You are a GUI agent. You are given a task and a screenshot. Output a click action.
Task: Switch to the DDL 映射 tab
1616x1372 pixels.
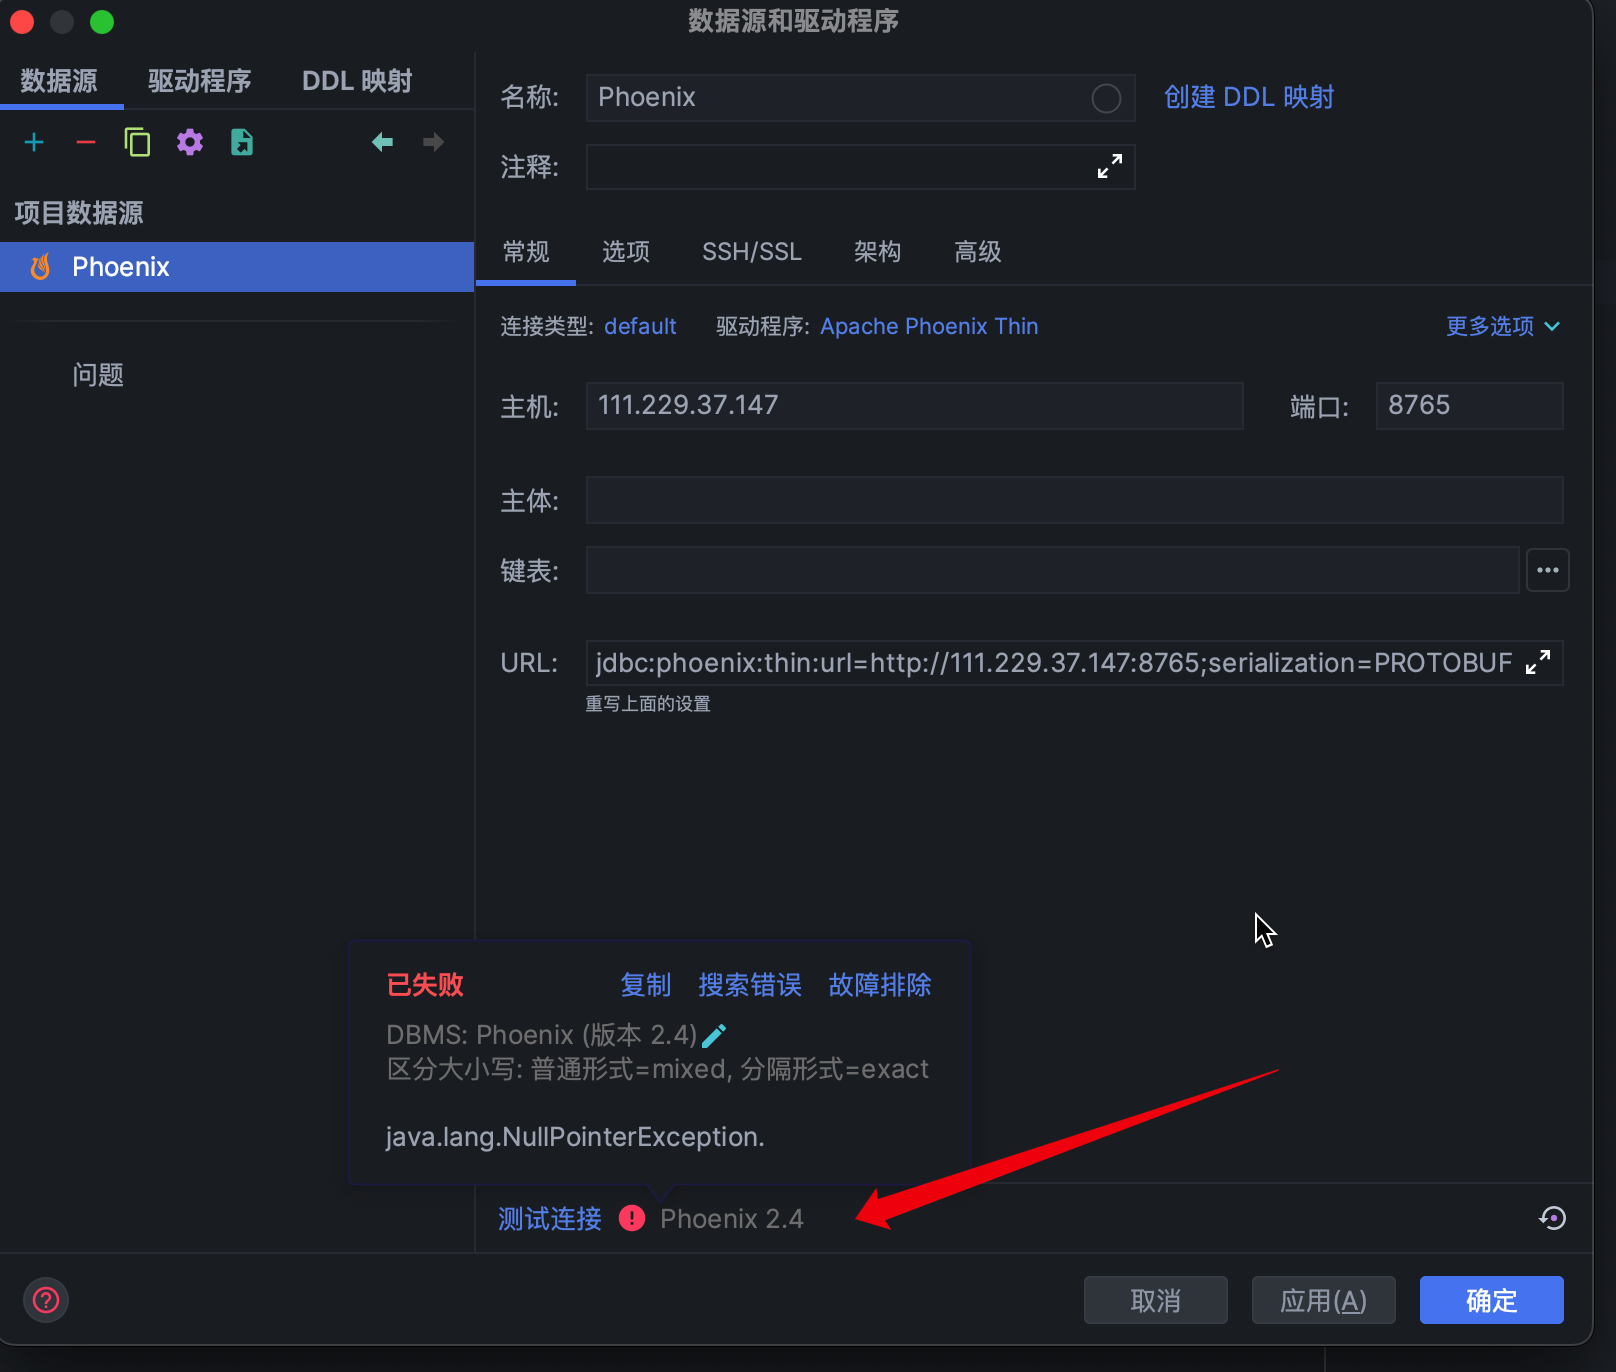(x=357, y=81)
